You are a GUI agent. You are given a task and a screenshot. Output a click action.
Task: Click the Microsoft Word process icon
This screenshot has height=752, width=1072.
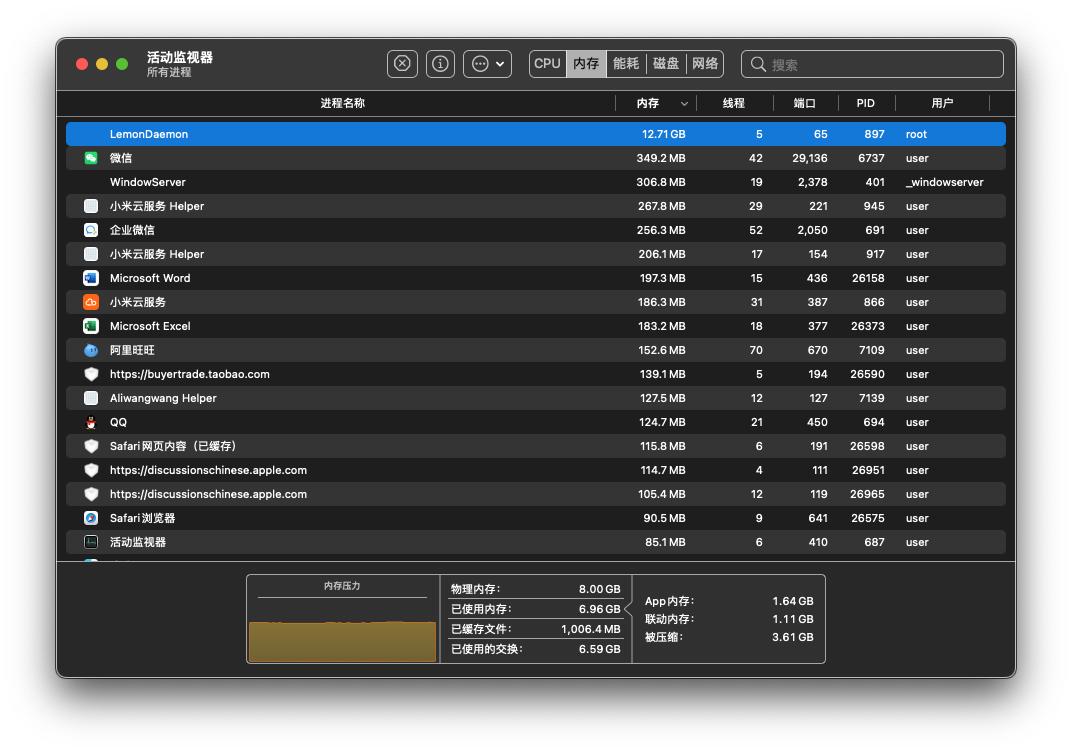[x=91, y=278]
